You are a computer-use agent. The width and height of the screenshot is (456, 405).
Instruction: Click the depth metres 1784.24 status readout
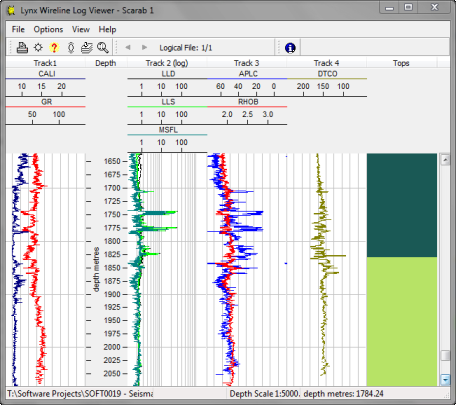tap(343, 394)
